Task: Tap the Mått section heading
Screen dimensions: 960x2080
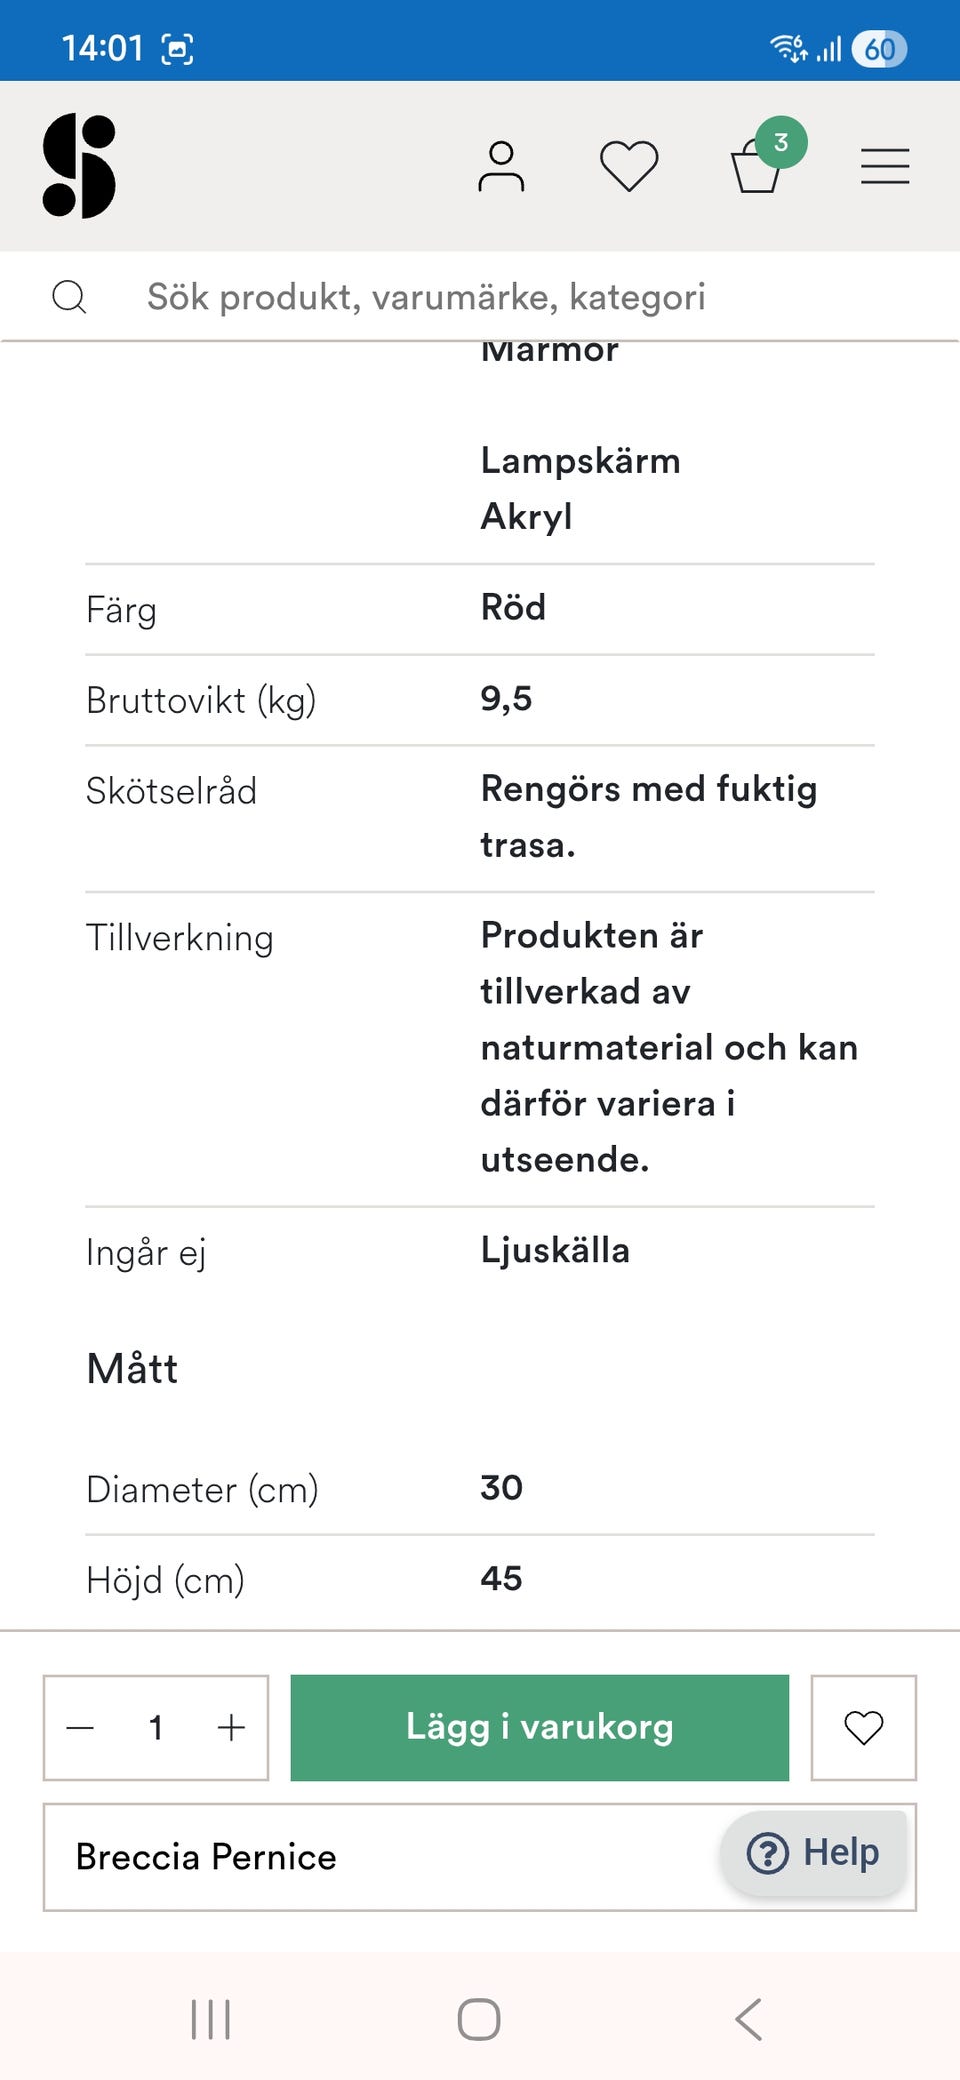Action: pyautogui.click(x=132, y=1368)
